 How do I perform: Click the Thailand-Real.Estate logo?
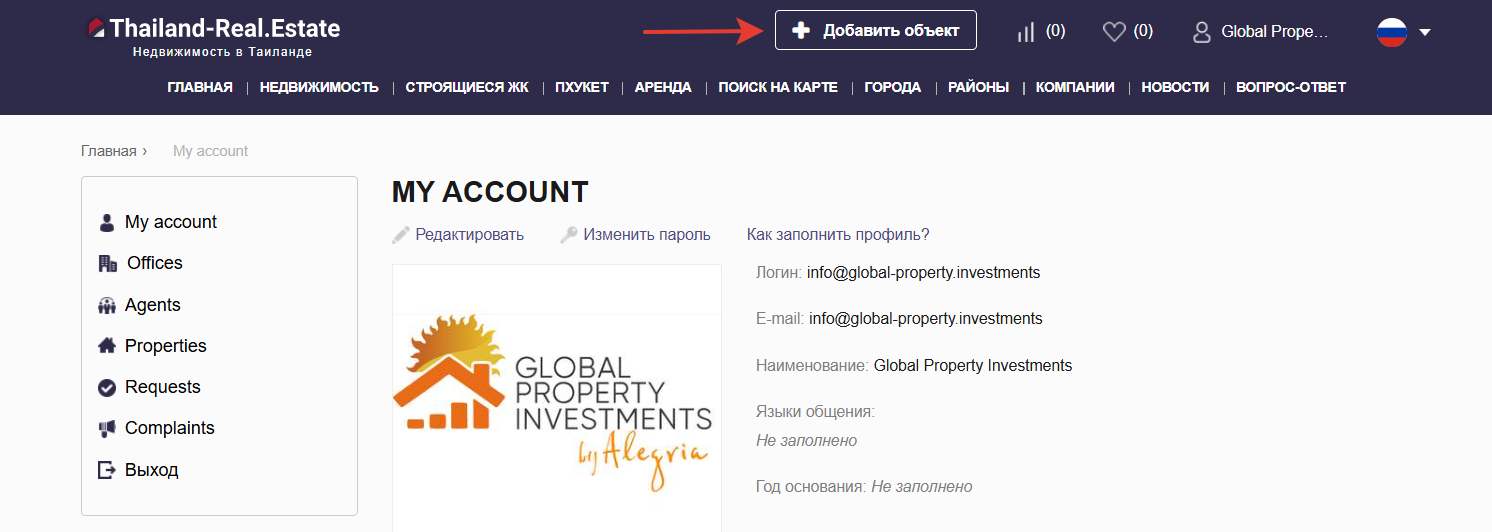point(214,29)
